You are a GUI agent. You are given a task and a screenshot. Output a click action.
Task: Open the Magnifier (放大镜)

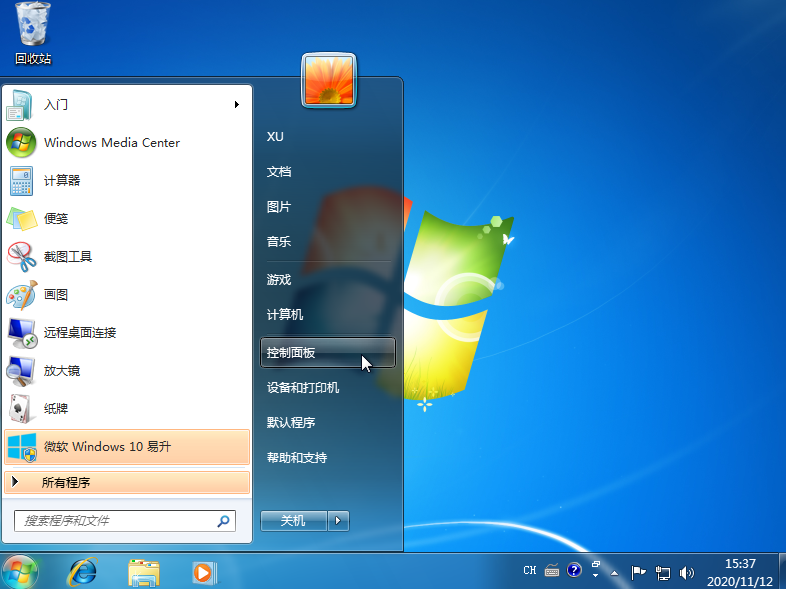pos(127,370)
